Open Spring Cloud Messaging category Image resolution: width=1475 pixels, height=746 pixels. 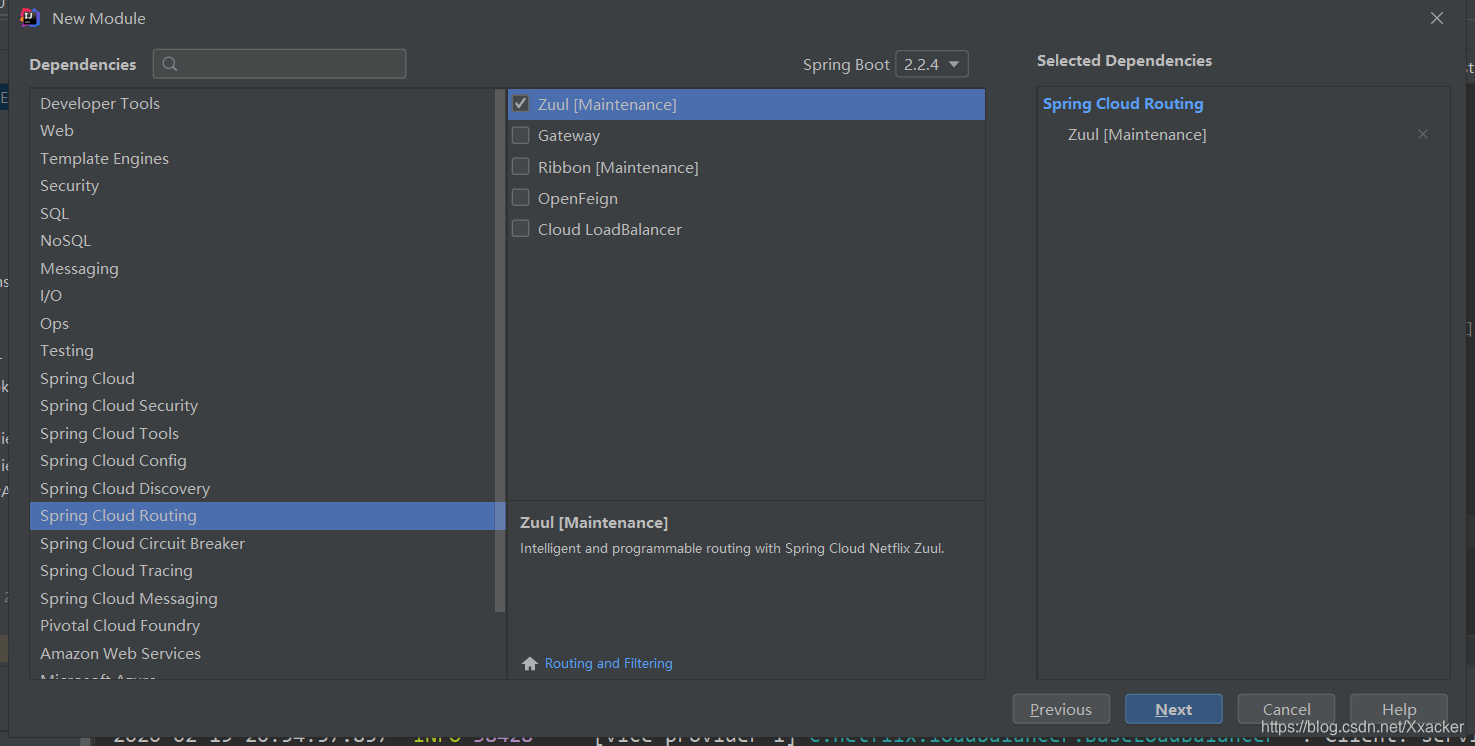coord(262,598)
